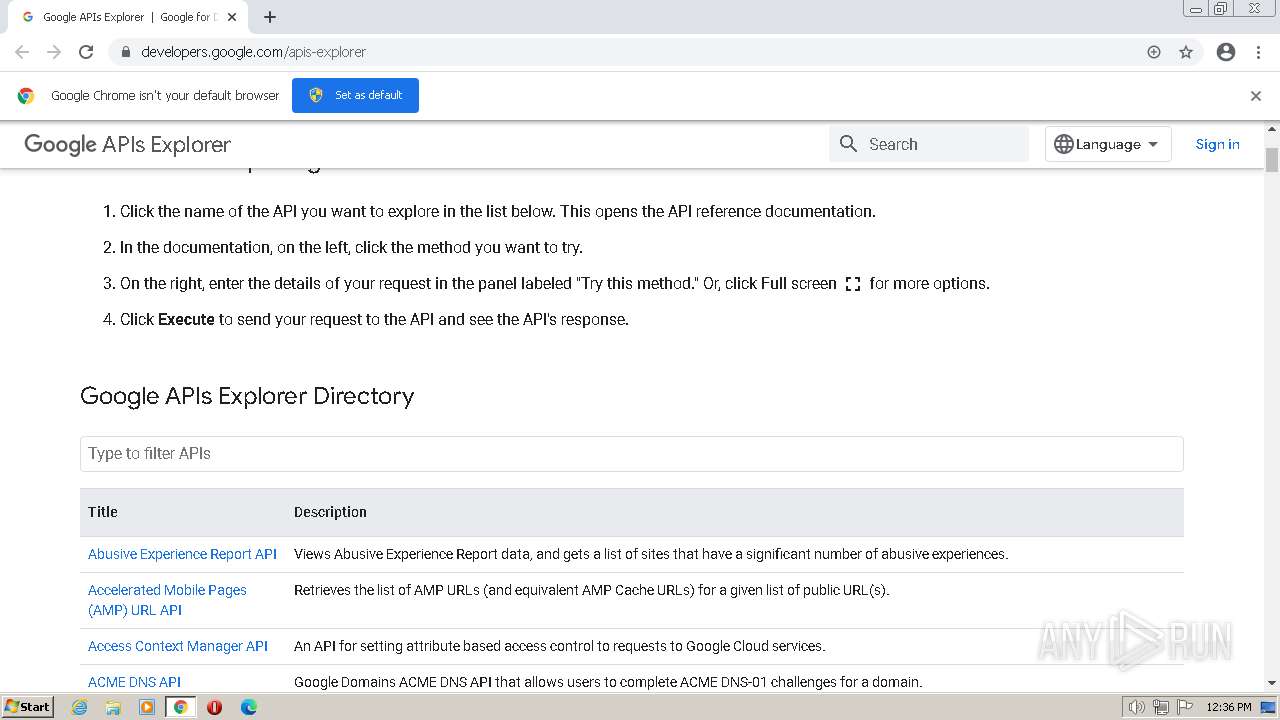
Task: Go back with the browser back arrow
Action: coord(22,52)
